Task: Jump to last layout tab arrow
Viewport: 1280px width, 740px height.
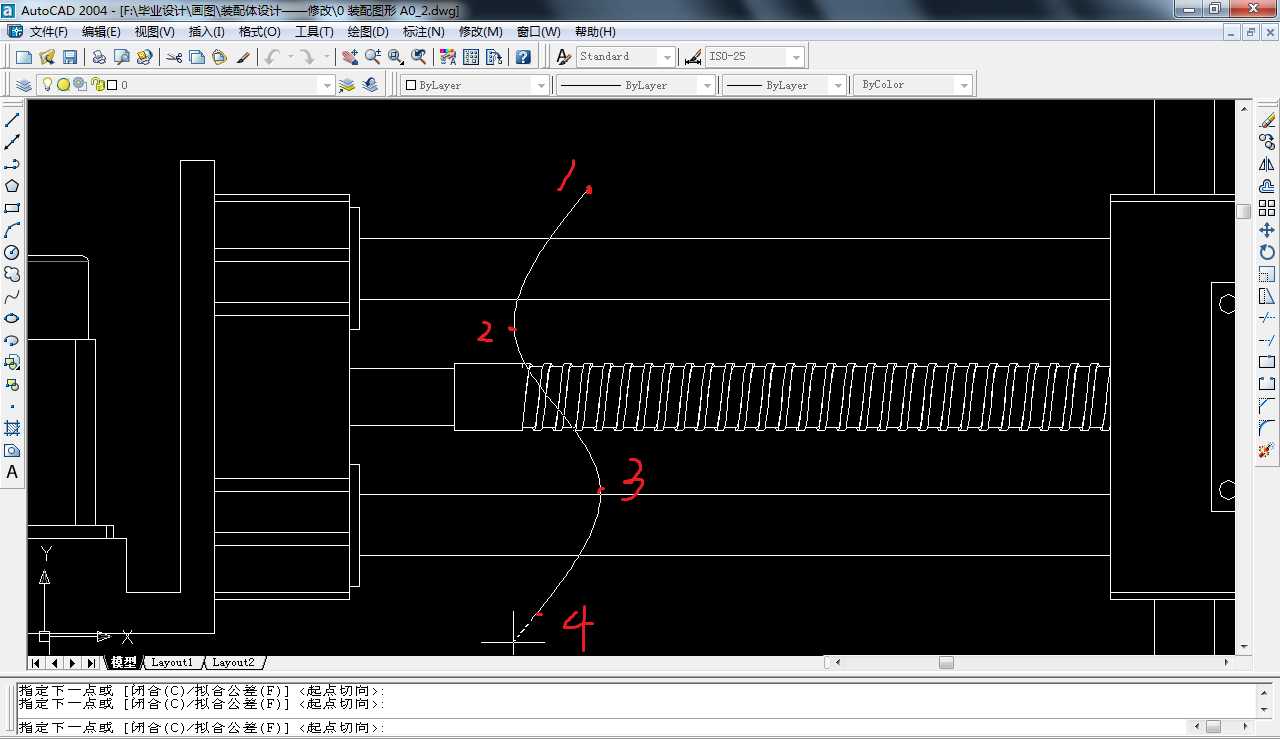Action: coord(92,663)
